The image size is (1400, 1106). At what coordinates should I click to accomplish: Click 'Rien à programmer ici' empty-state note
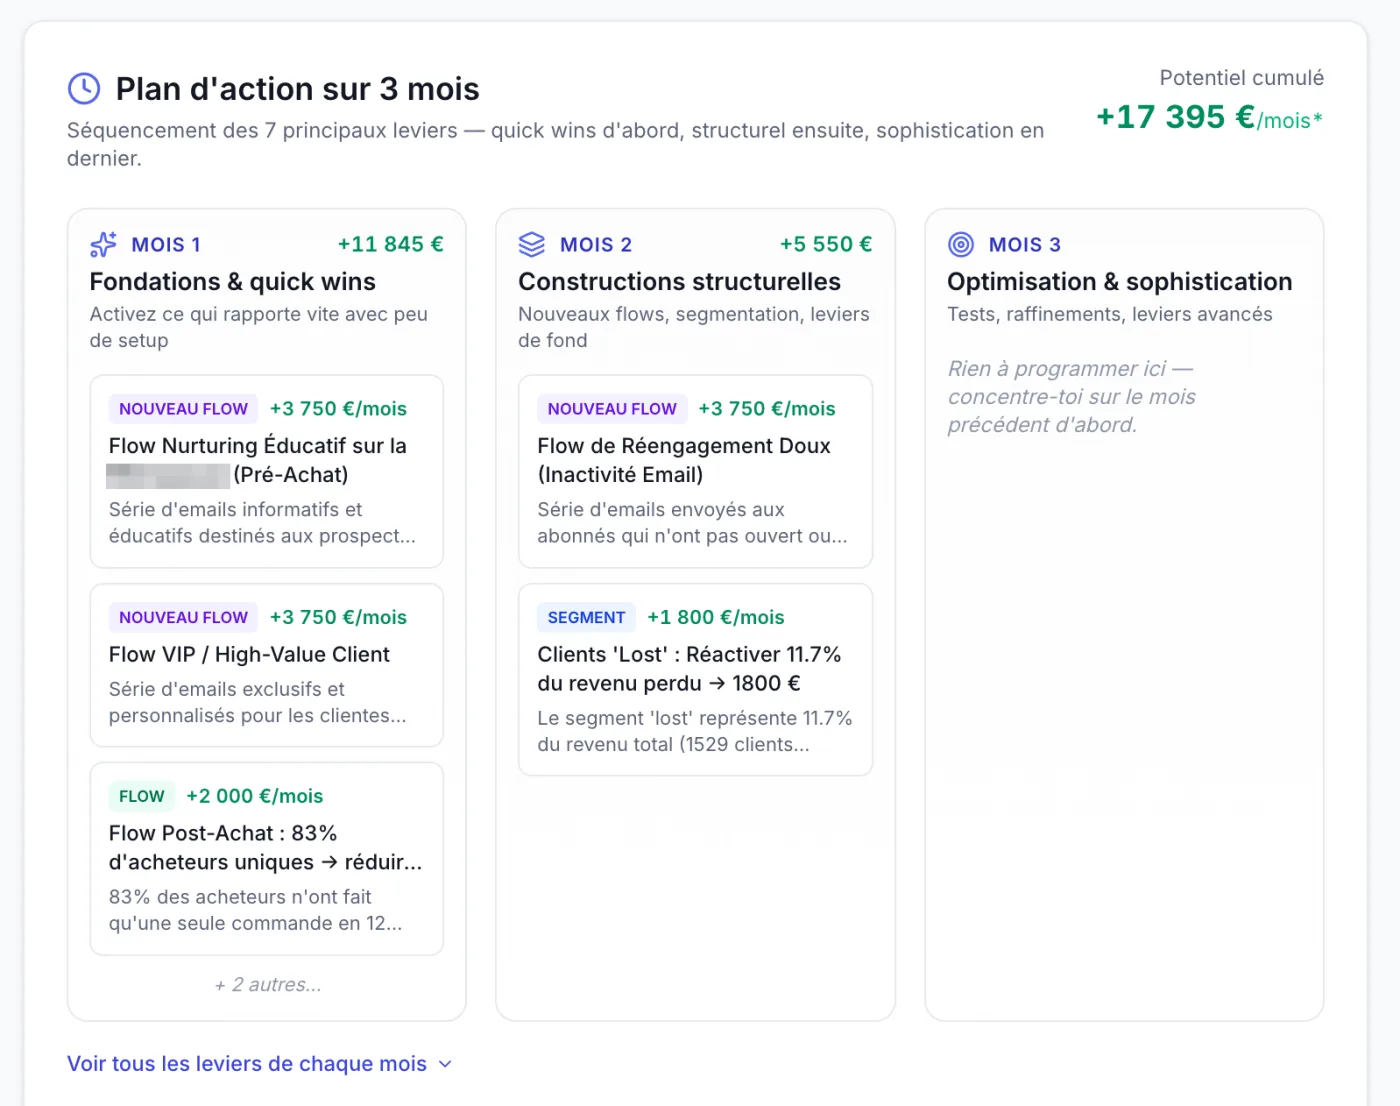point(1072,397)
